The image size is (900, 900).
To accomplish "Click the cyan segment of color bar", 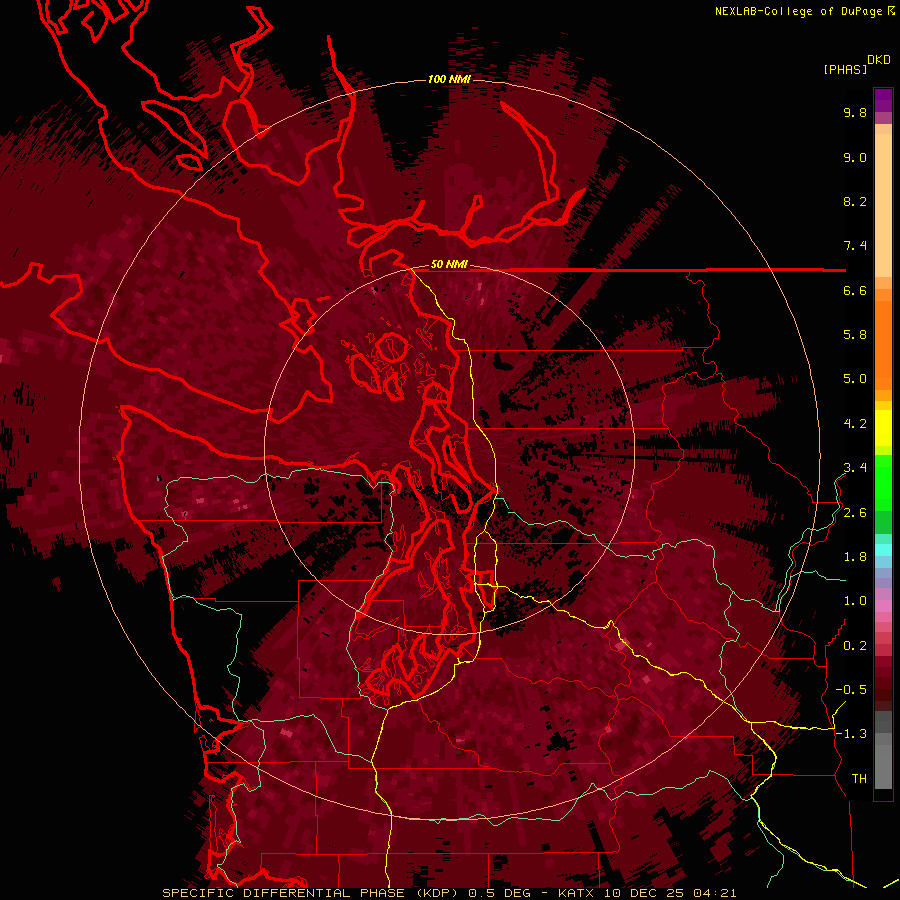I will point(883,549).
